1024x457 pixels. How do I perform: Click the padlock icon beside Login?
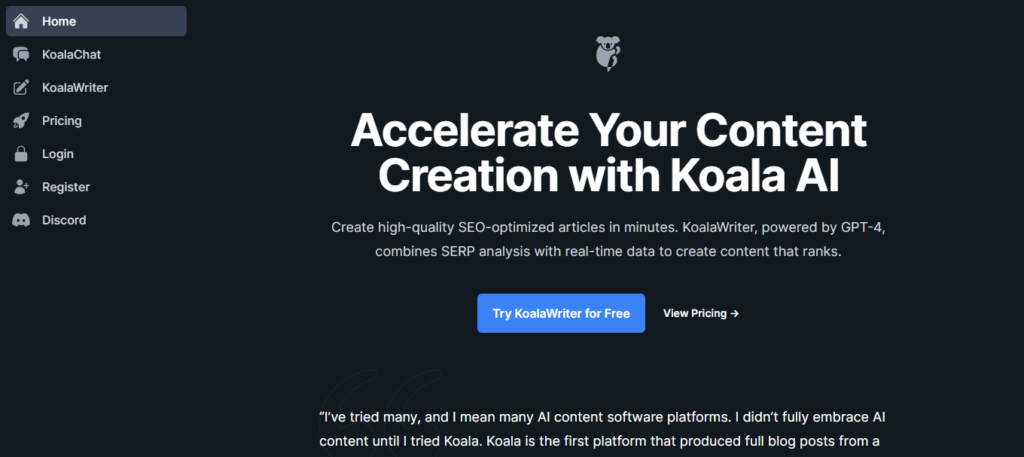coord(21,154)
